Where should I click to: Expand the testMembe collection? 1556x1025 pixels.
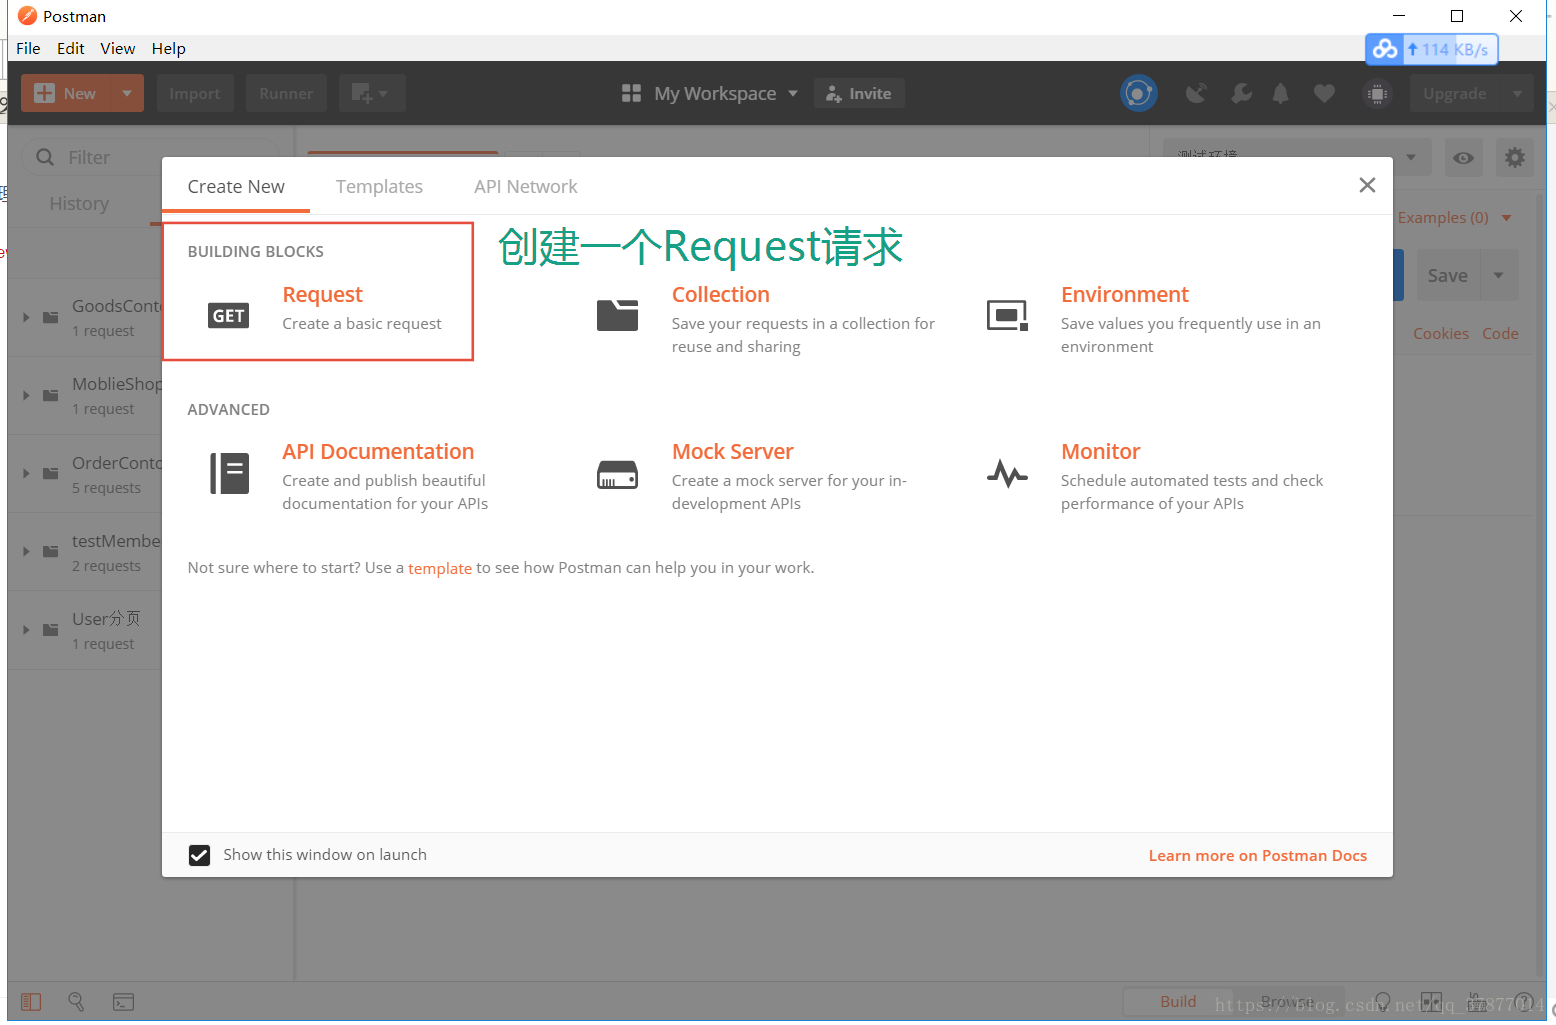(x=26, y=551)
